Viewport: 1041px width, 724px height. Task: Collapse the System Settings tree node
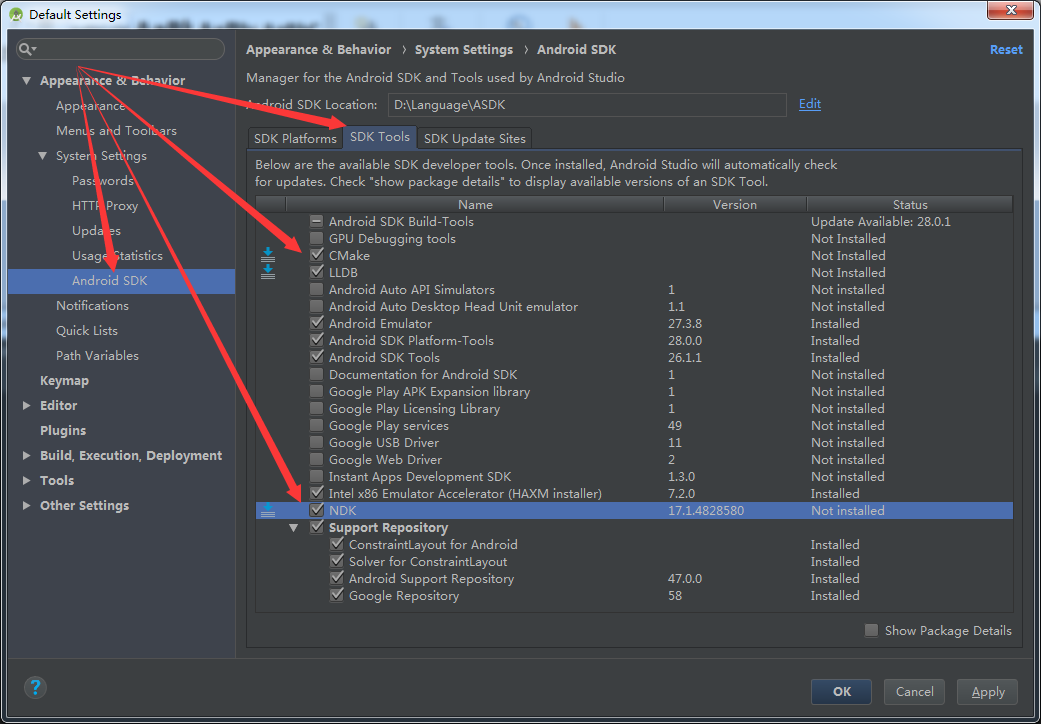(x=42, y=156)
